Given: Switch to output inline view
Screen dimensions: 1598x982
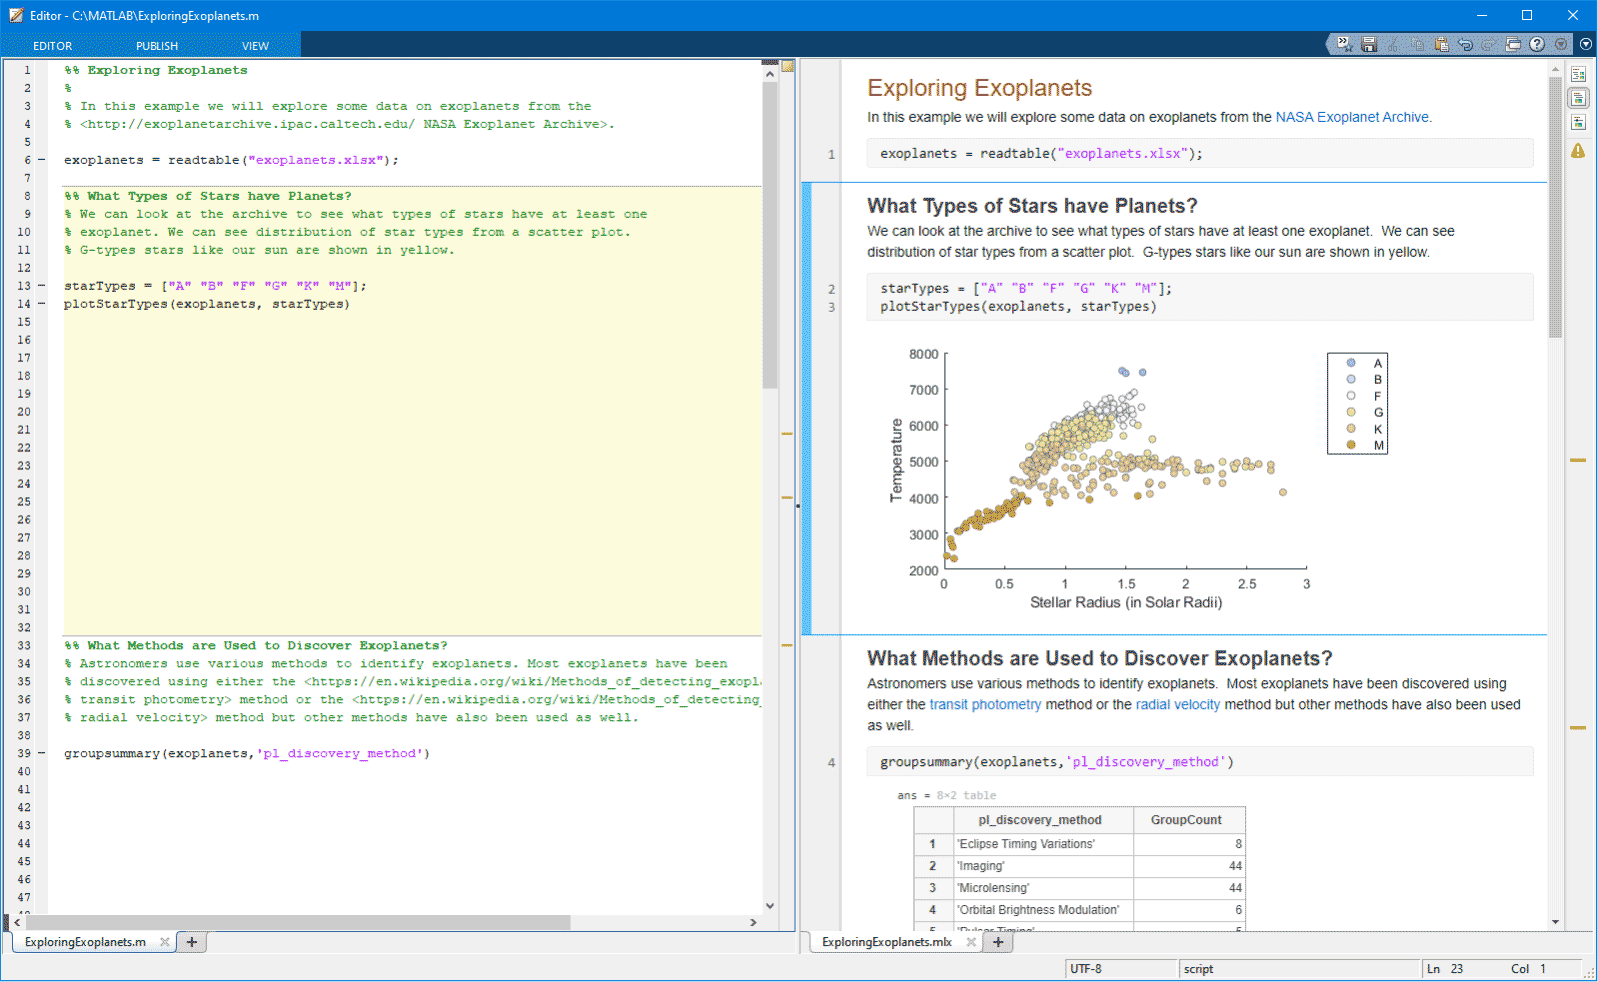Looking at the screenshot, I should pos(1578,98).
